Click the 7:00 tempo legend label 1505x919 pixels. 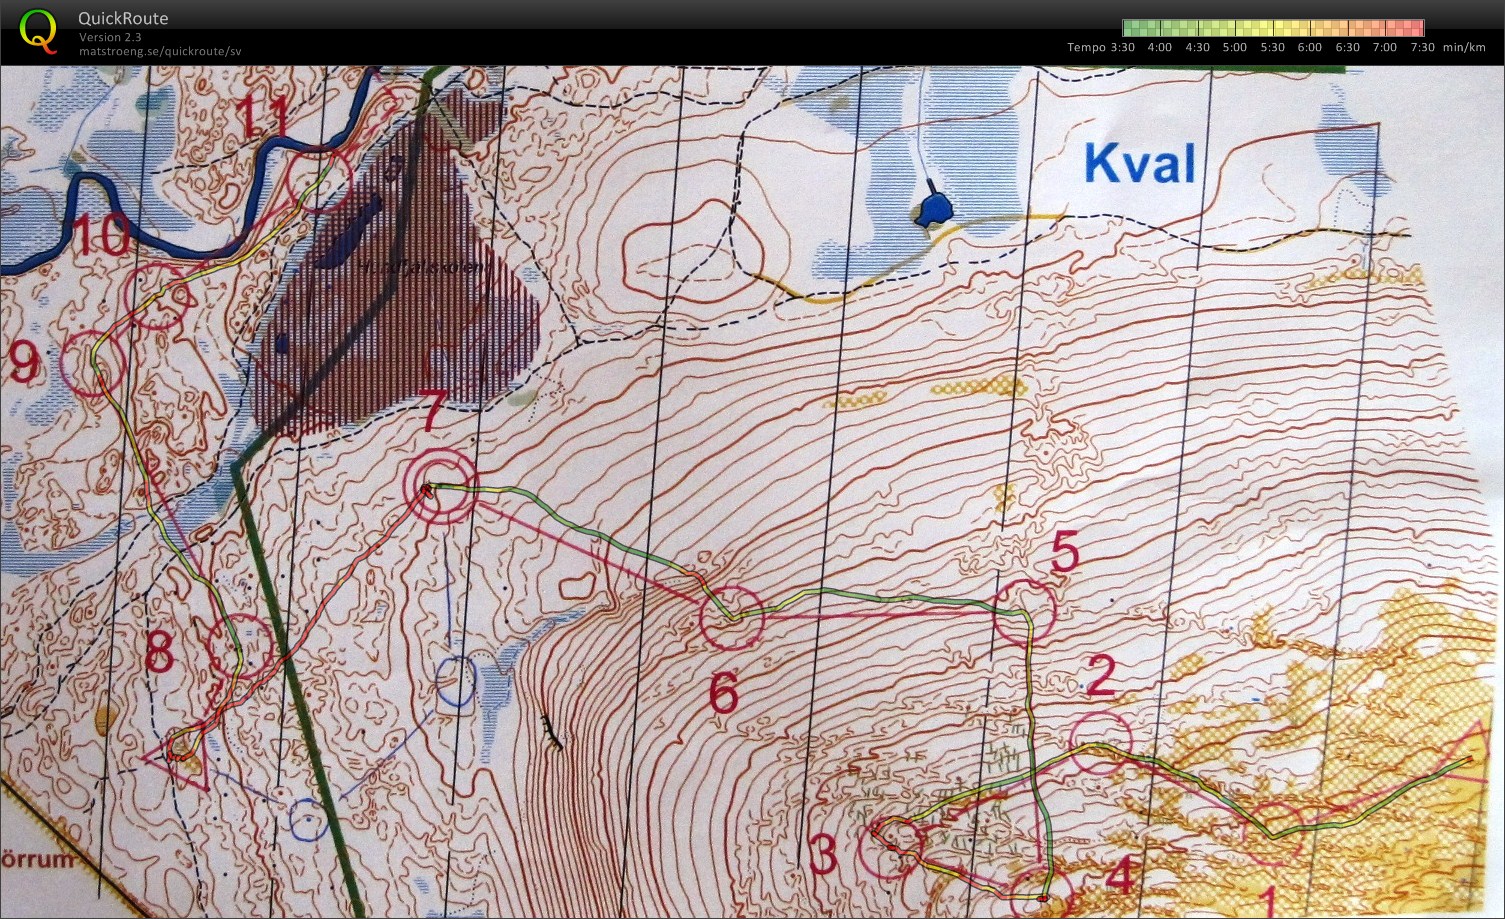click(x=1385, y=47)
